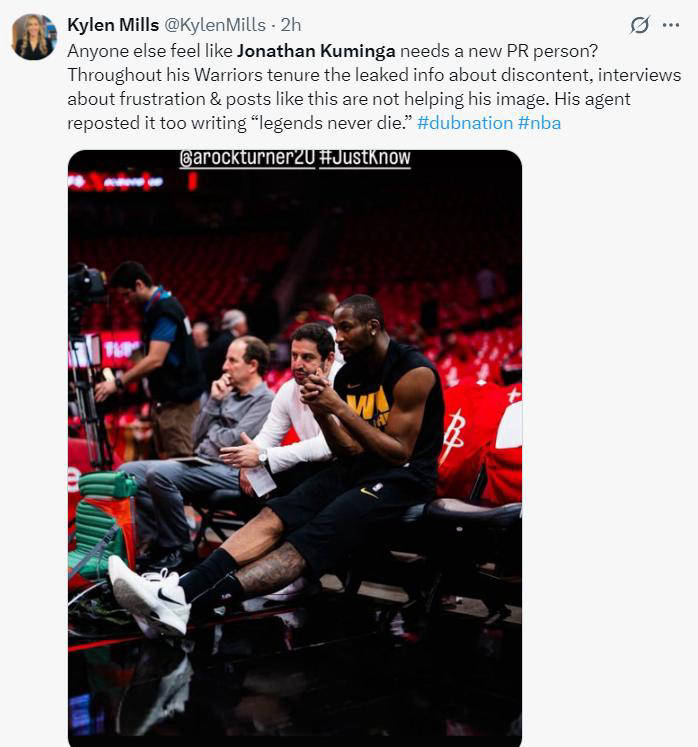Tap the @arockturner20 mention in the photo
This screenshot has height=747, width=698.
247,158
